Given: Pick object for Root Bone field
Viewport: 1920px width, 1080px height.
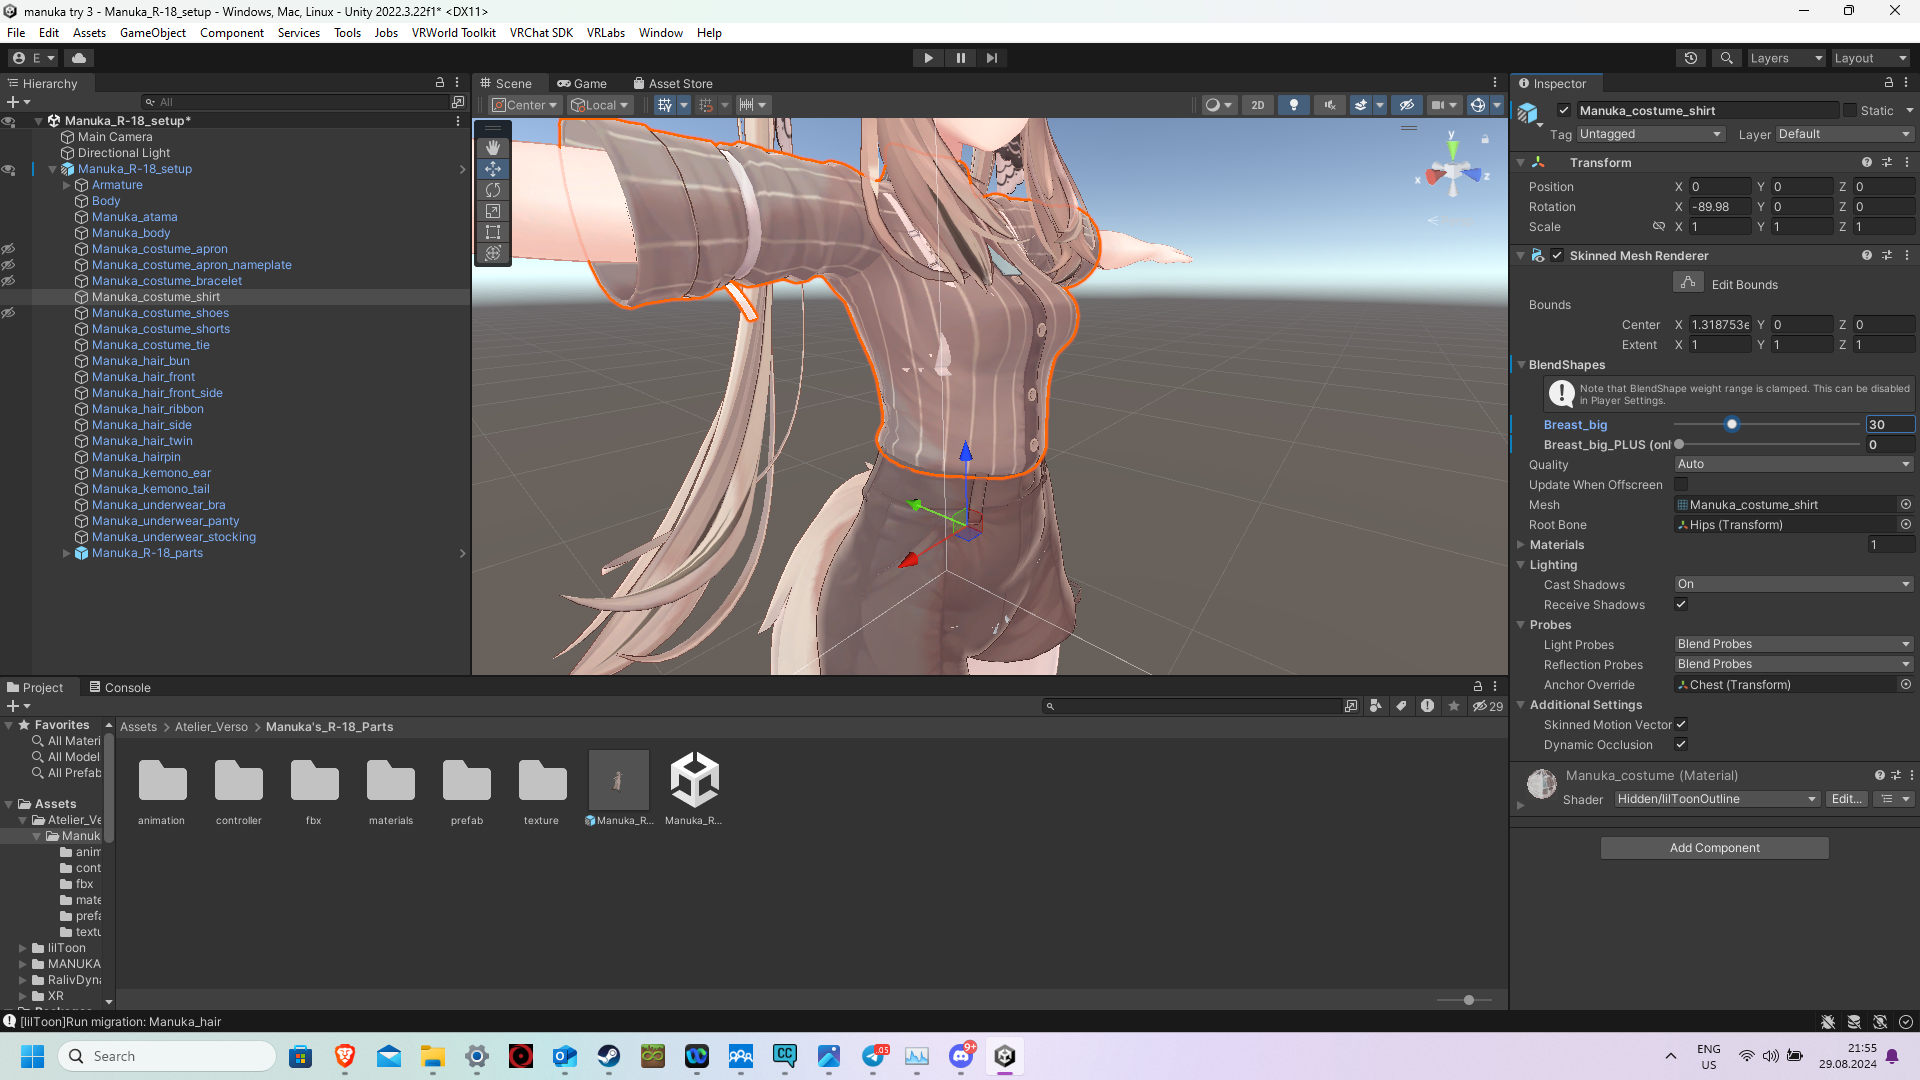Looking at the screenshot, I should point(1906,525).
